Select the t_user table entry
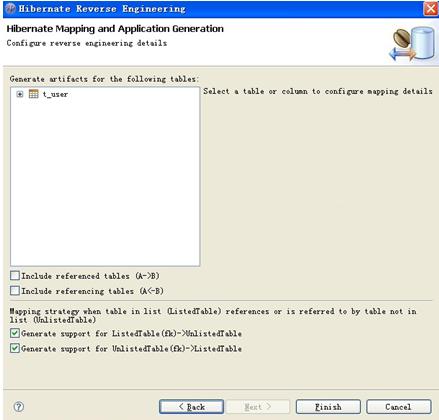The height and width of the screenshot is (420, 439). [55, 94]
